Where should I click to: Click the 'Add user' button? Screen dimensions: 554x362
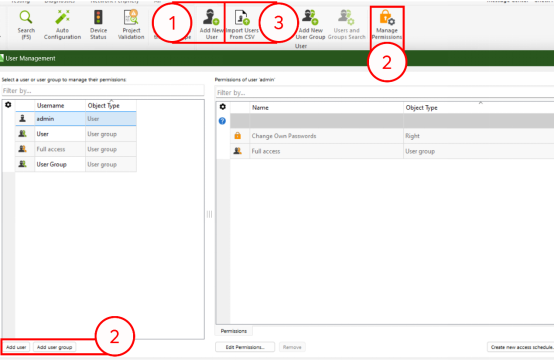click(x=16, y=347)
